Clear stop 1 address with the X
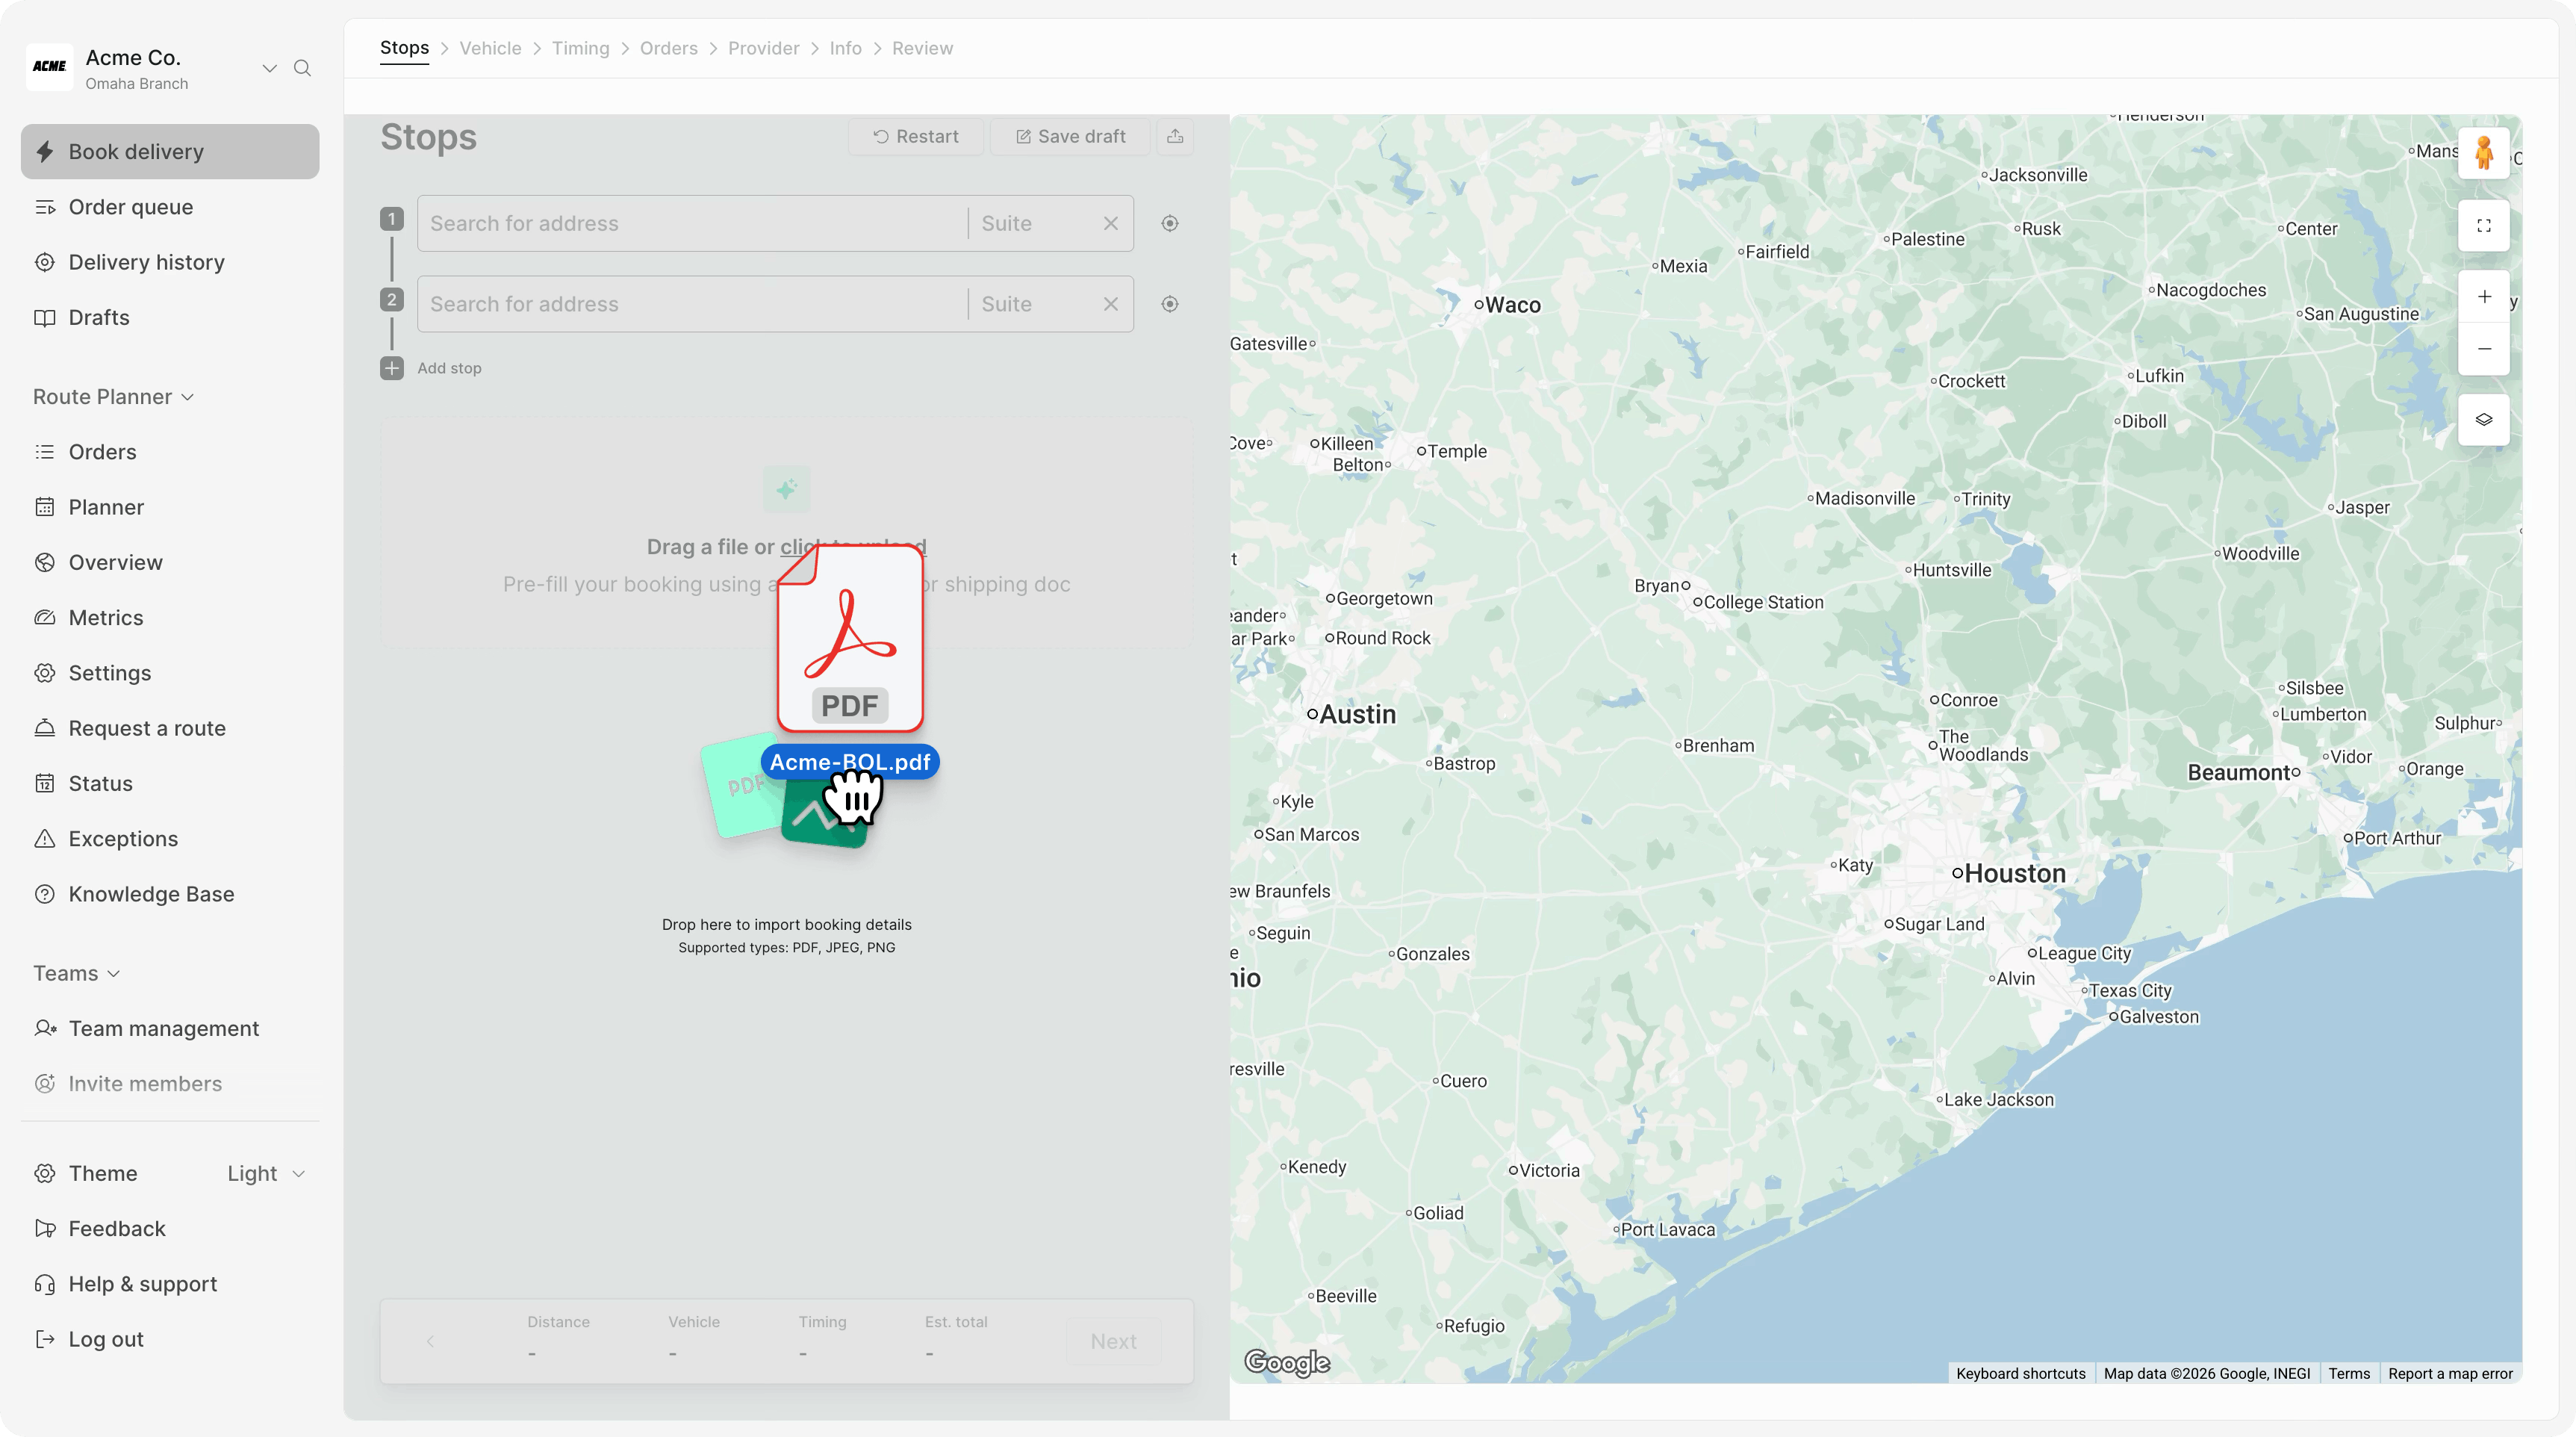The height and width of the screenshot is (1437, 2576). coord(1111,223)
